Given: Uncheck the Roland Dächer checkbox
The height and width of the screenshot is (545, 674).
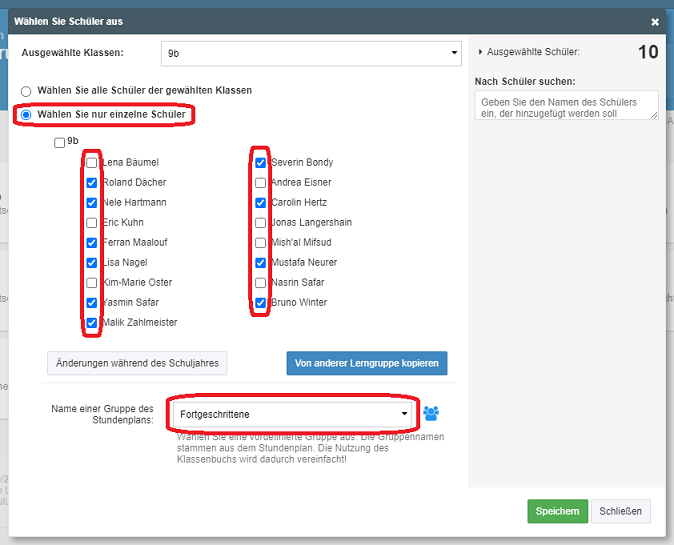Looking at the screenshot, I should tap(92, 182).
